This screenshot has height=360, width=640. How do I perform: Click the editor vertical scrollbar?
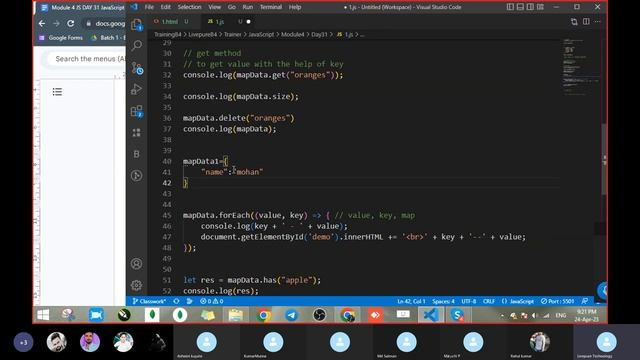(604, 159)
